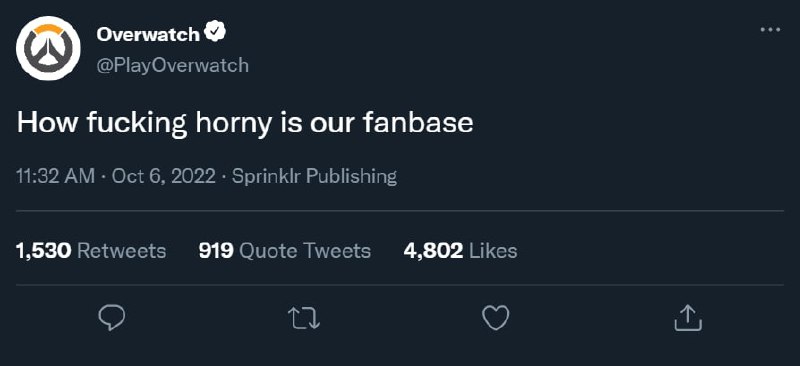
Task: Click the Overwatch display name
Action: 148,34
